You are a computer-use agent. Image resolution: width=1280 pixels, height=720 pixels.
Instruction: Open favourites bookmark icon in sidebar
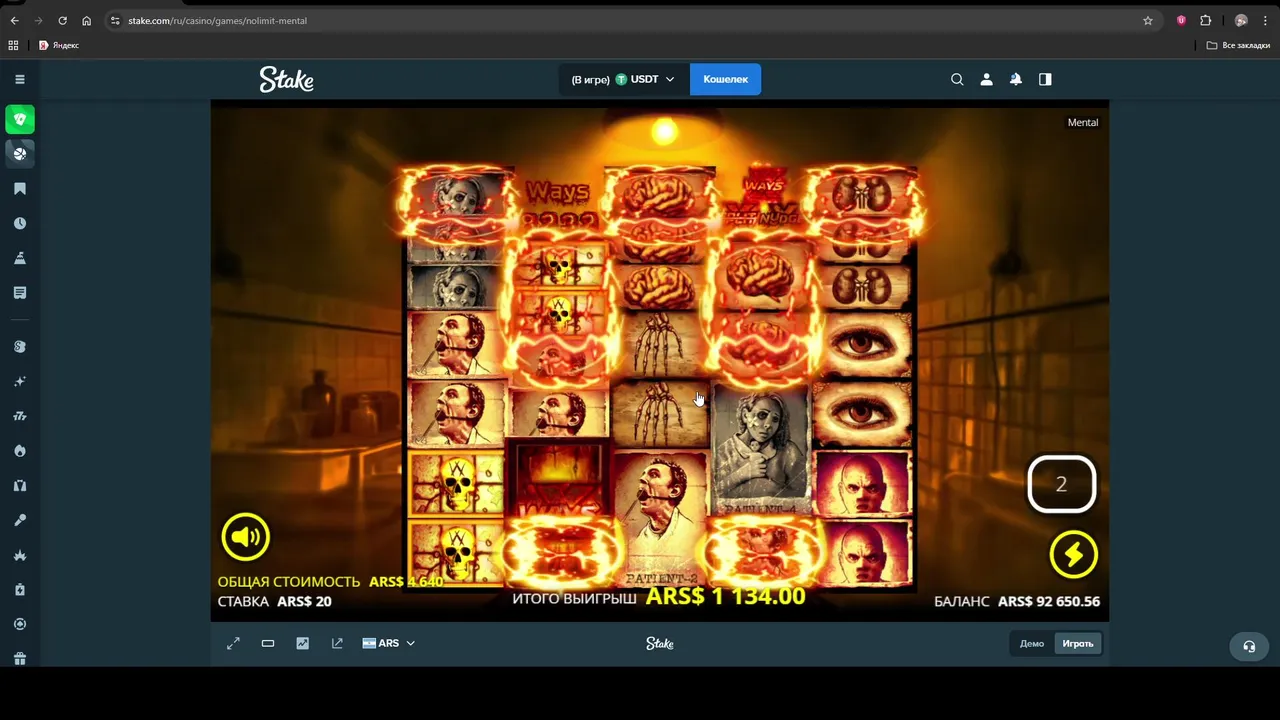[20, 189]
